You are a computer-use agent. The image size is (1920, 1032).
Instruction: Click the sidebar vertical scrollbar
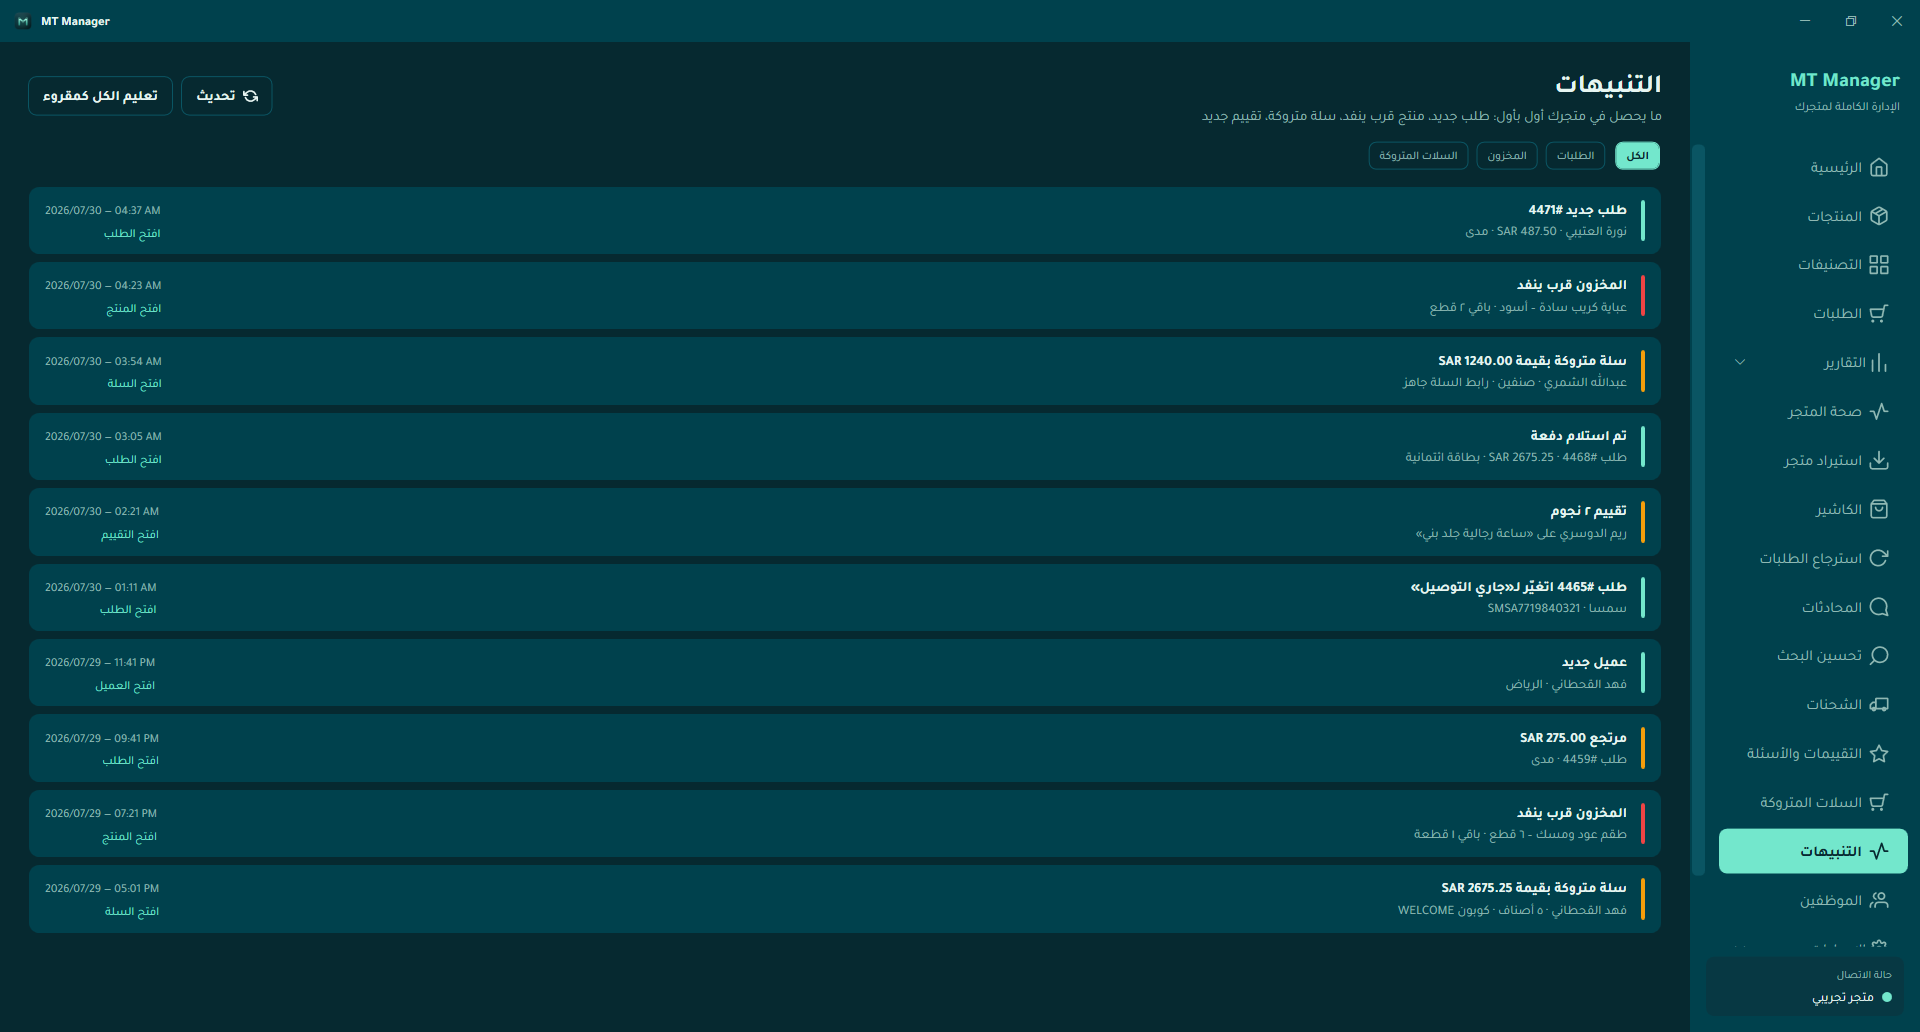[x=1698, y=510]
